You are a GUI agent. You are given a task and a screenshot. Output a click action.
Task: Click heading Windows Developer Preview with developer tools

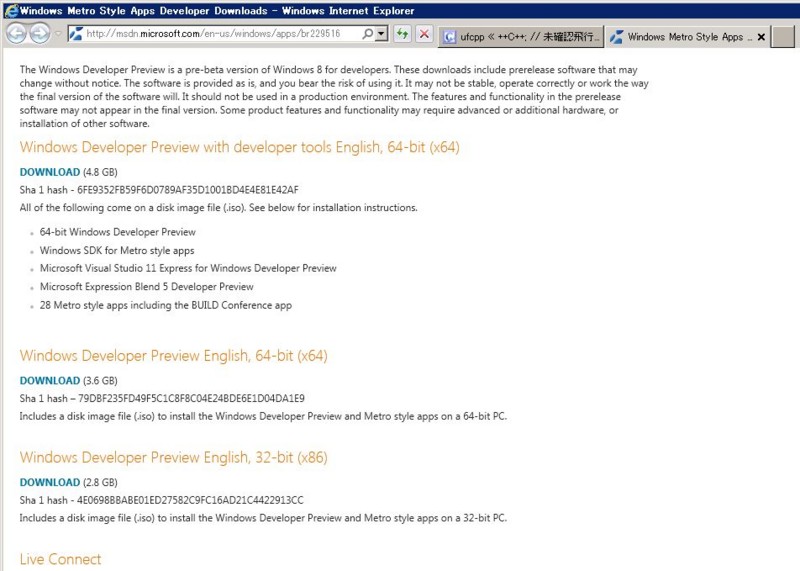pos(239,147)
